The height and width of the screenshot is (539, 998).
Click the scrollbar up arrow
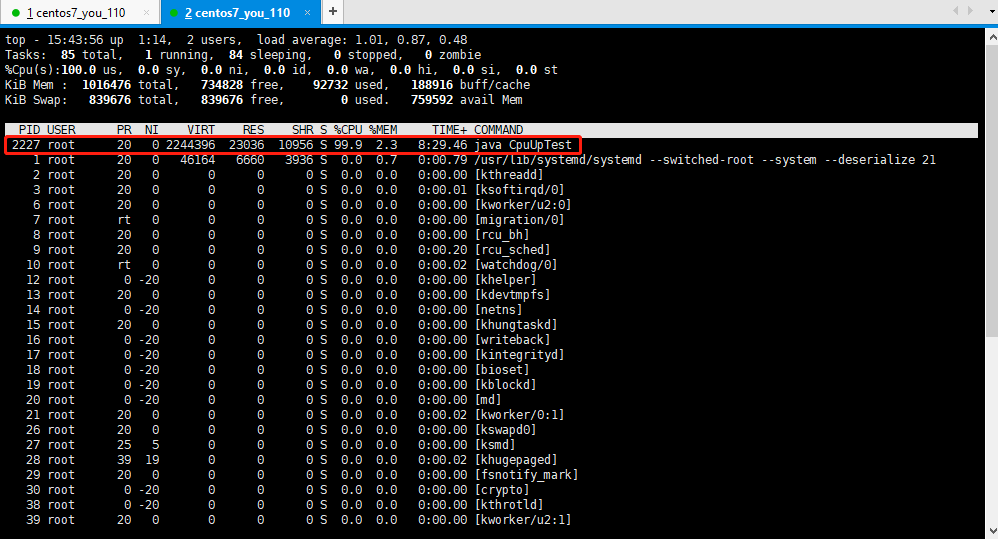click(992, 37)
